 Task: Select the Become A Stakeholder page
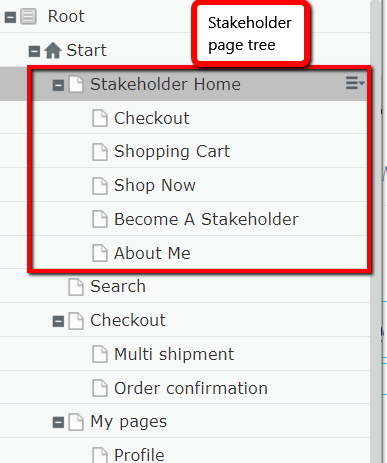click(x=206, y=219)
